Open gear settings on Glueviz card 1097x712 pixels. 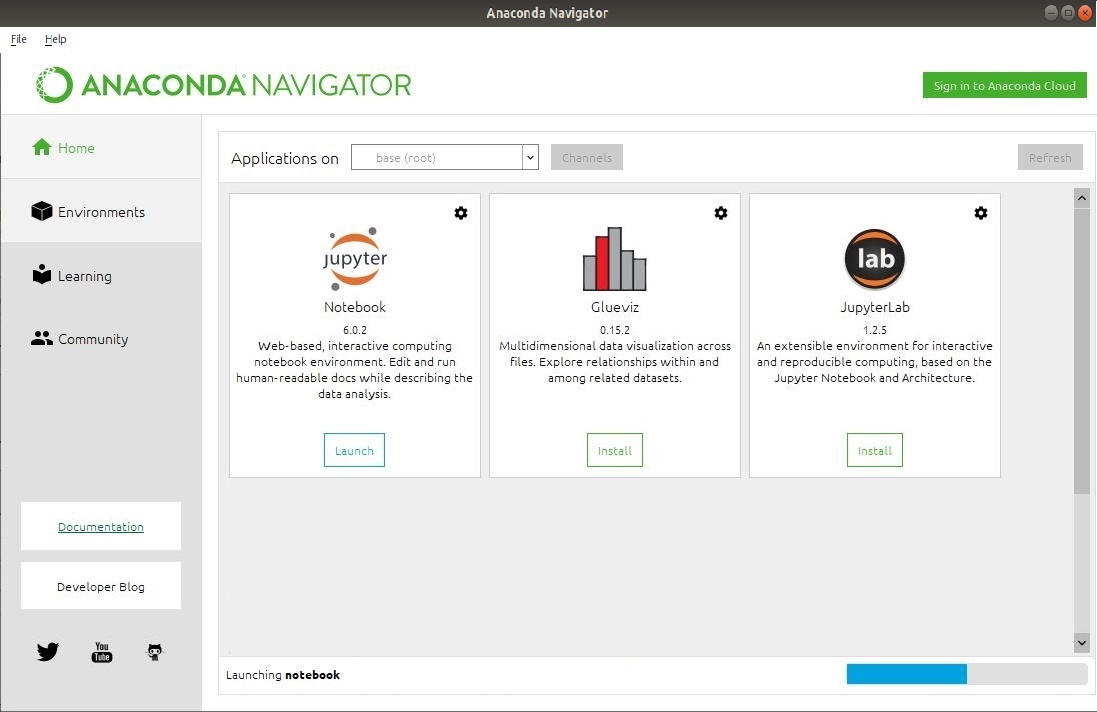721,213
